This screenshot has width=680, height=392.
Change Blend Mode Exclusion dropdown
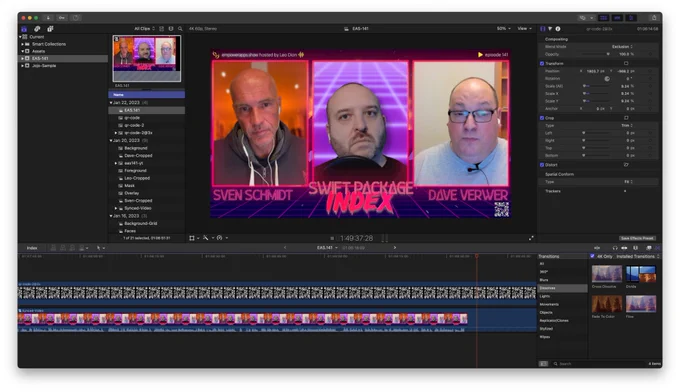pyautogui.click(x=622, y=46)
